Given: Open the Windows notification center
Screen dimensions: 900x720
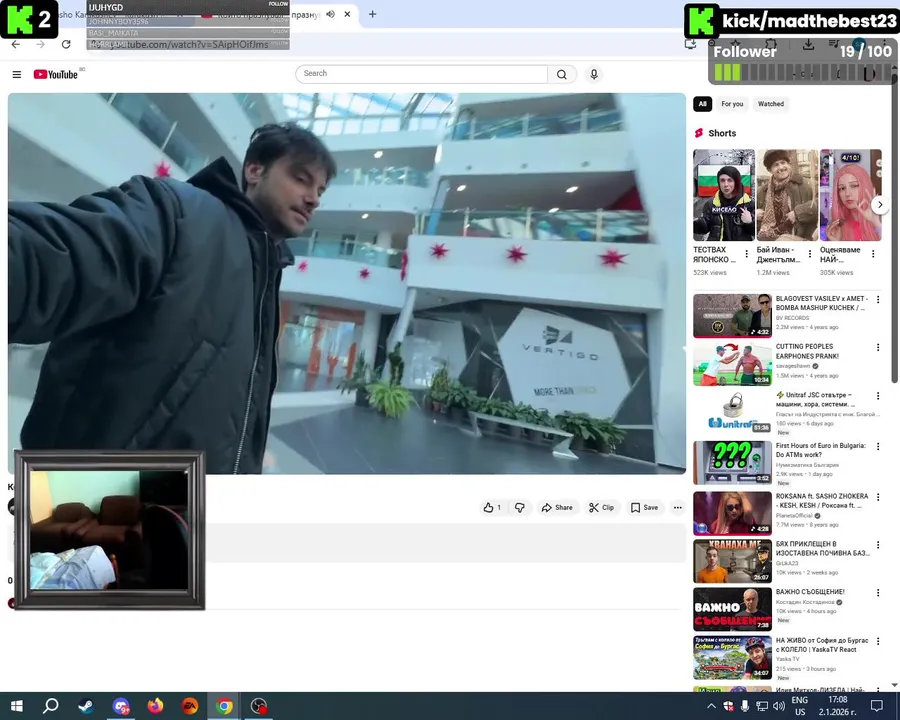Looking at the screenshot, I should (876, 706).
